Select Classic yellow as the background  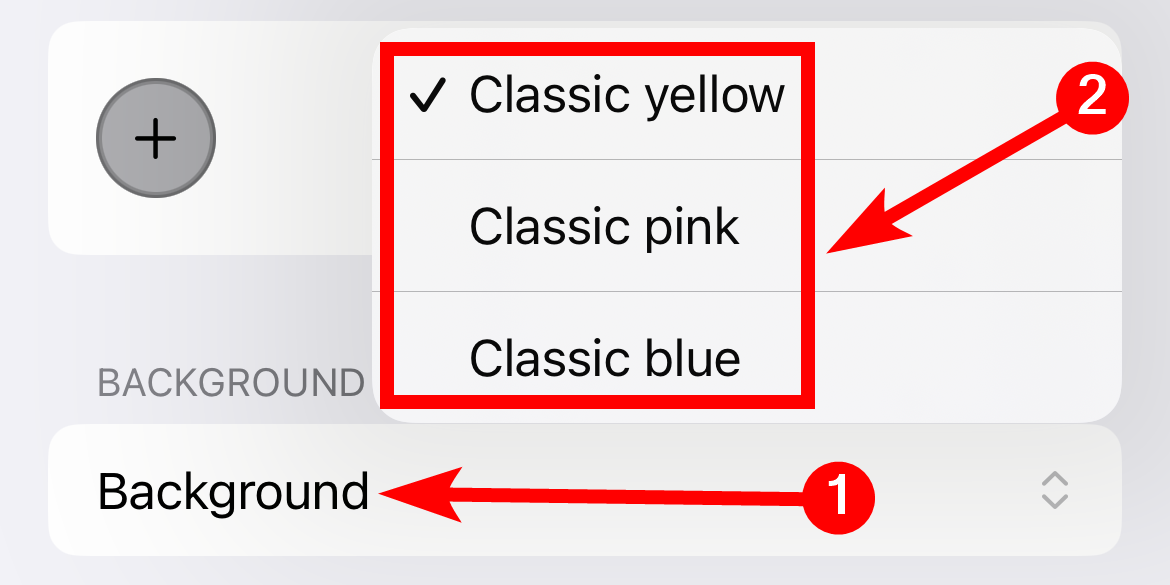pyautogui.click(x=630, y=95)
